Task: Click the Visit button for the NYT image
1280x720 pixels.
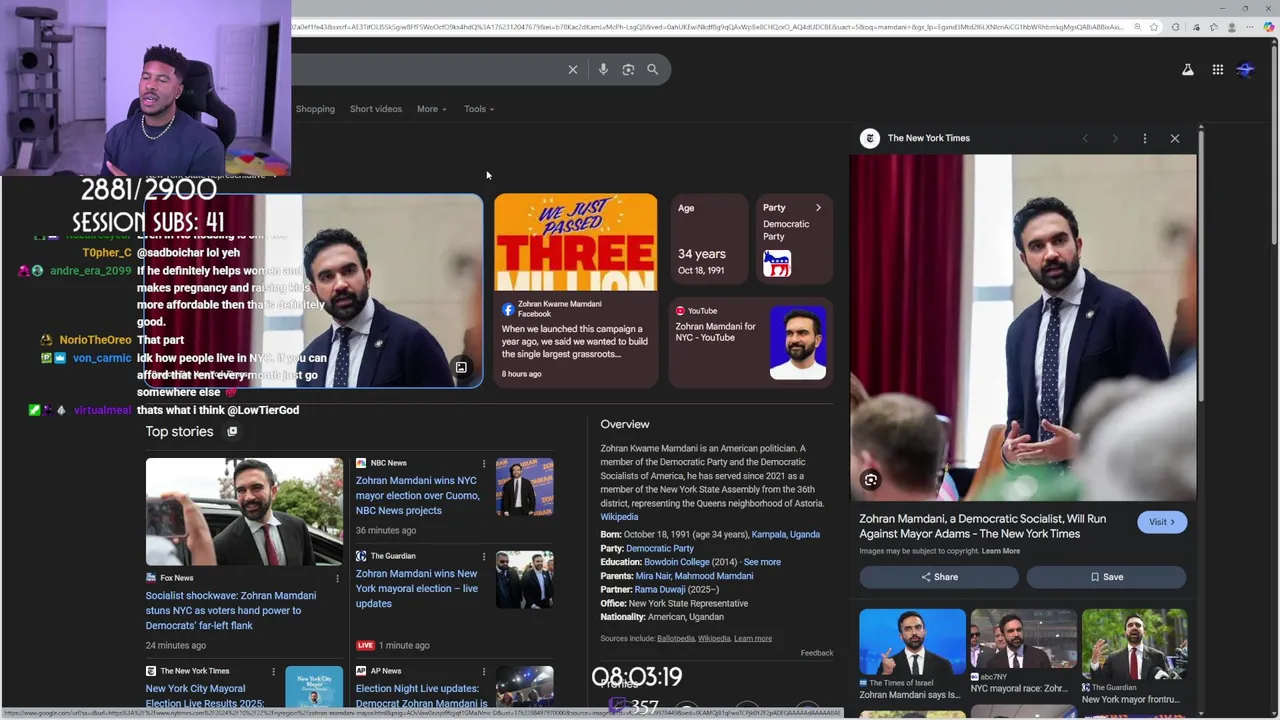Action: click(1162, 522)
